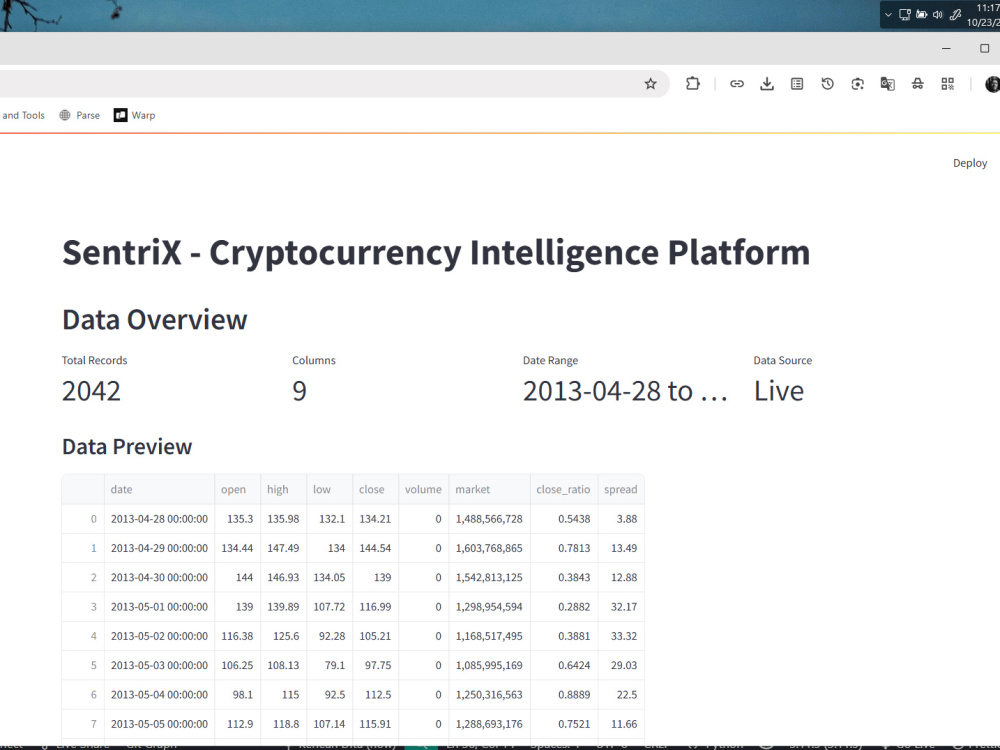Open the QR code generator icon
Image resolution: width=1000 pixels, height=750 pixels.
tap(948, 84)
